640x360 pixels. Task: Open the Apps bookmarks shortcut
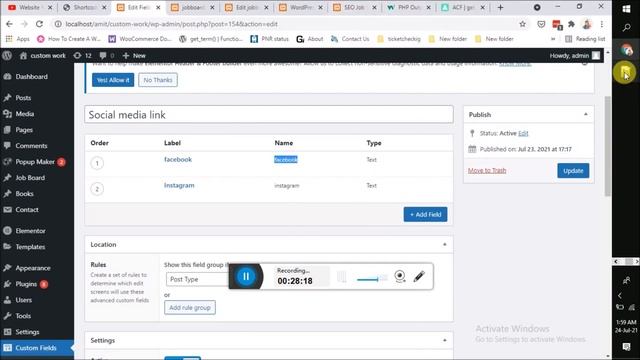(x=17, y=39)
